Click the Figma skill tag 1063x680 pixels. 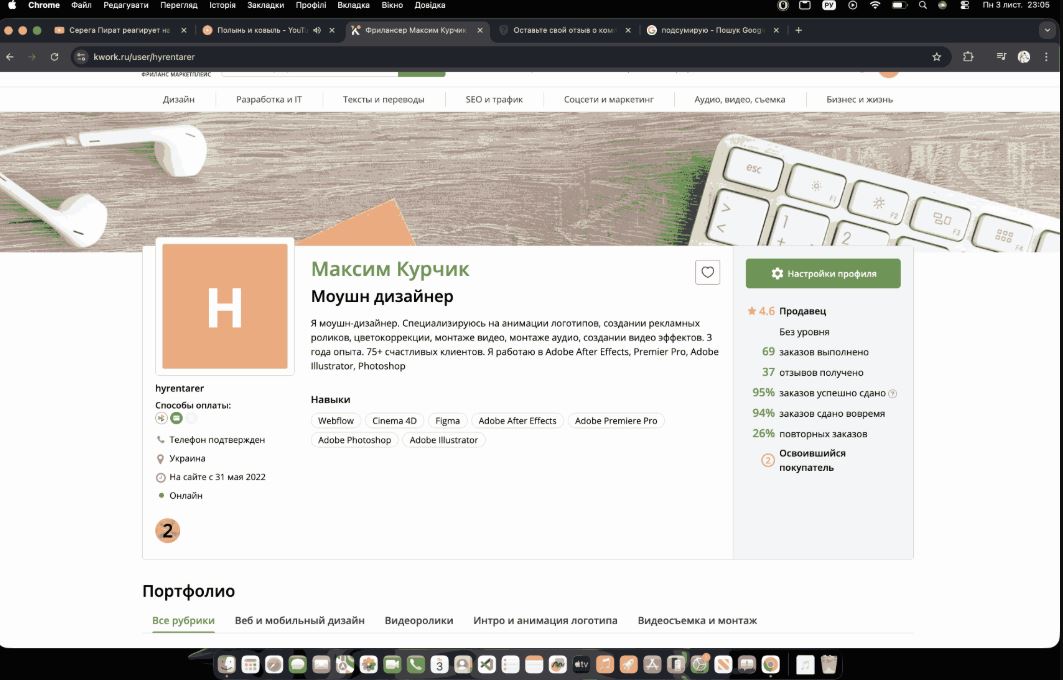447,421
